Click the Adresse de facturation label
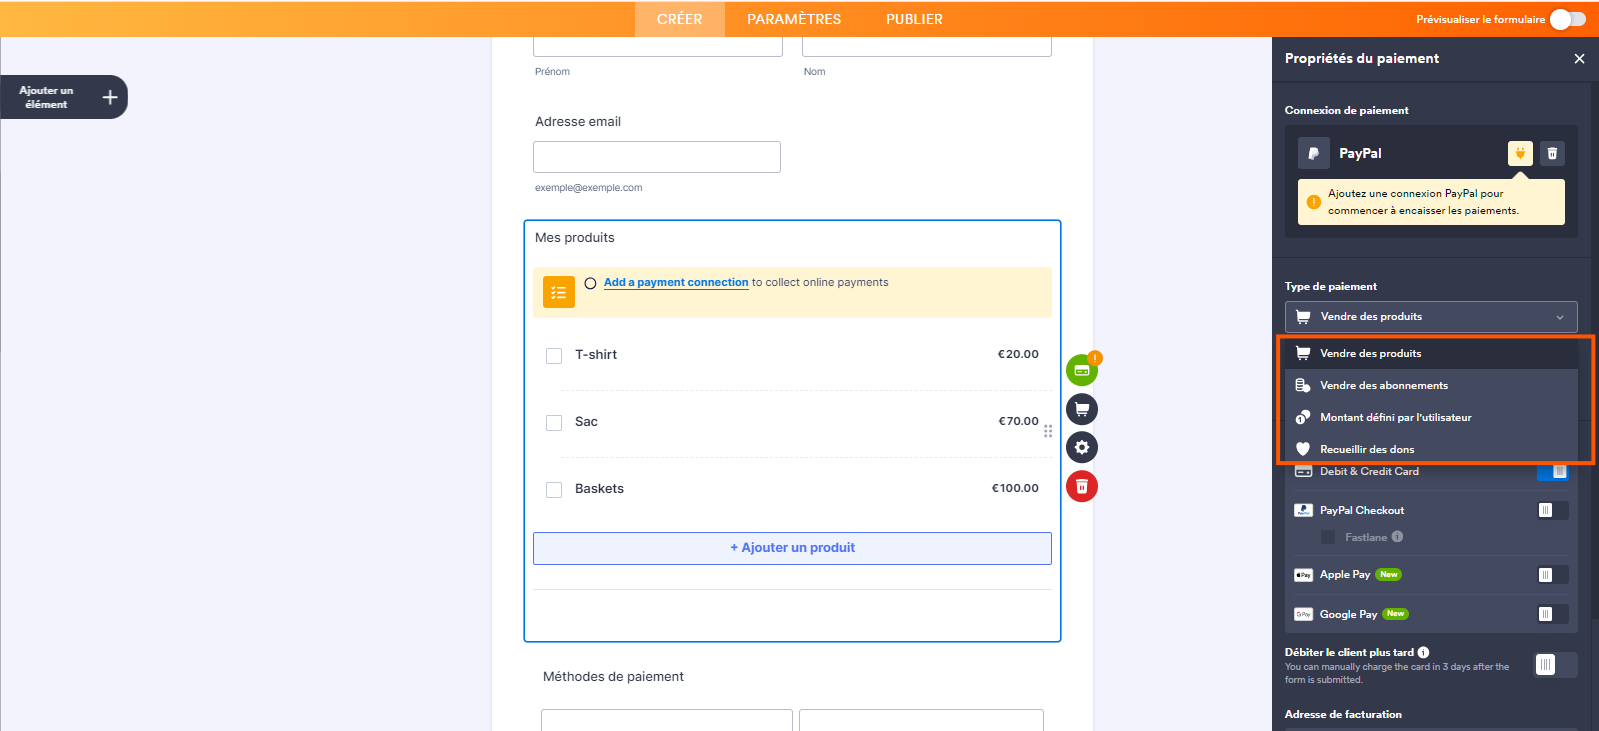1599x731 pixels. pos(1343,714)
